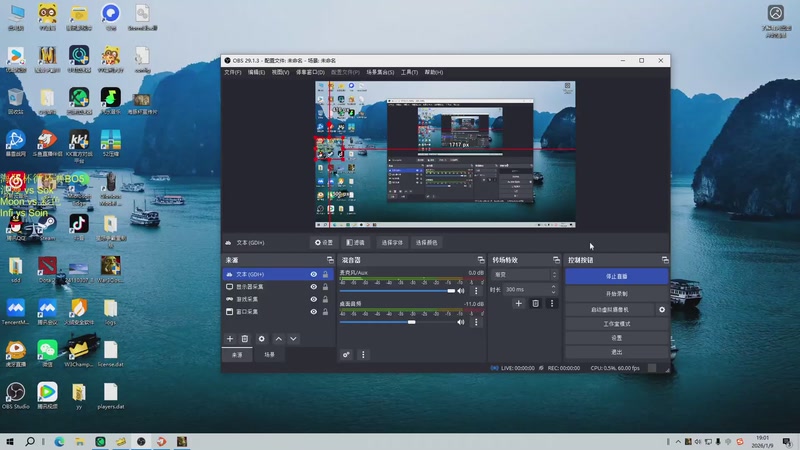Toggle visibility of 游戏采集 source

coord(313,299)
